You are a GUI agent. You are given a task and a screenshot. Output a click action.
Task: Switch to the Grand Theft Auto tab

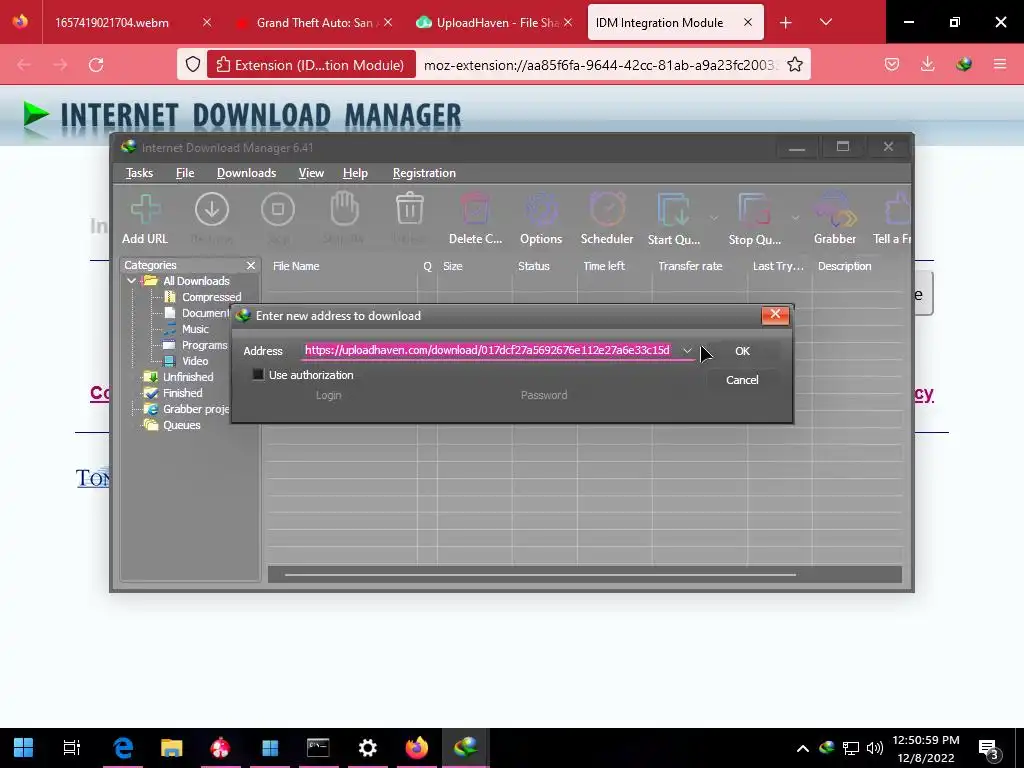[314, 22]
